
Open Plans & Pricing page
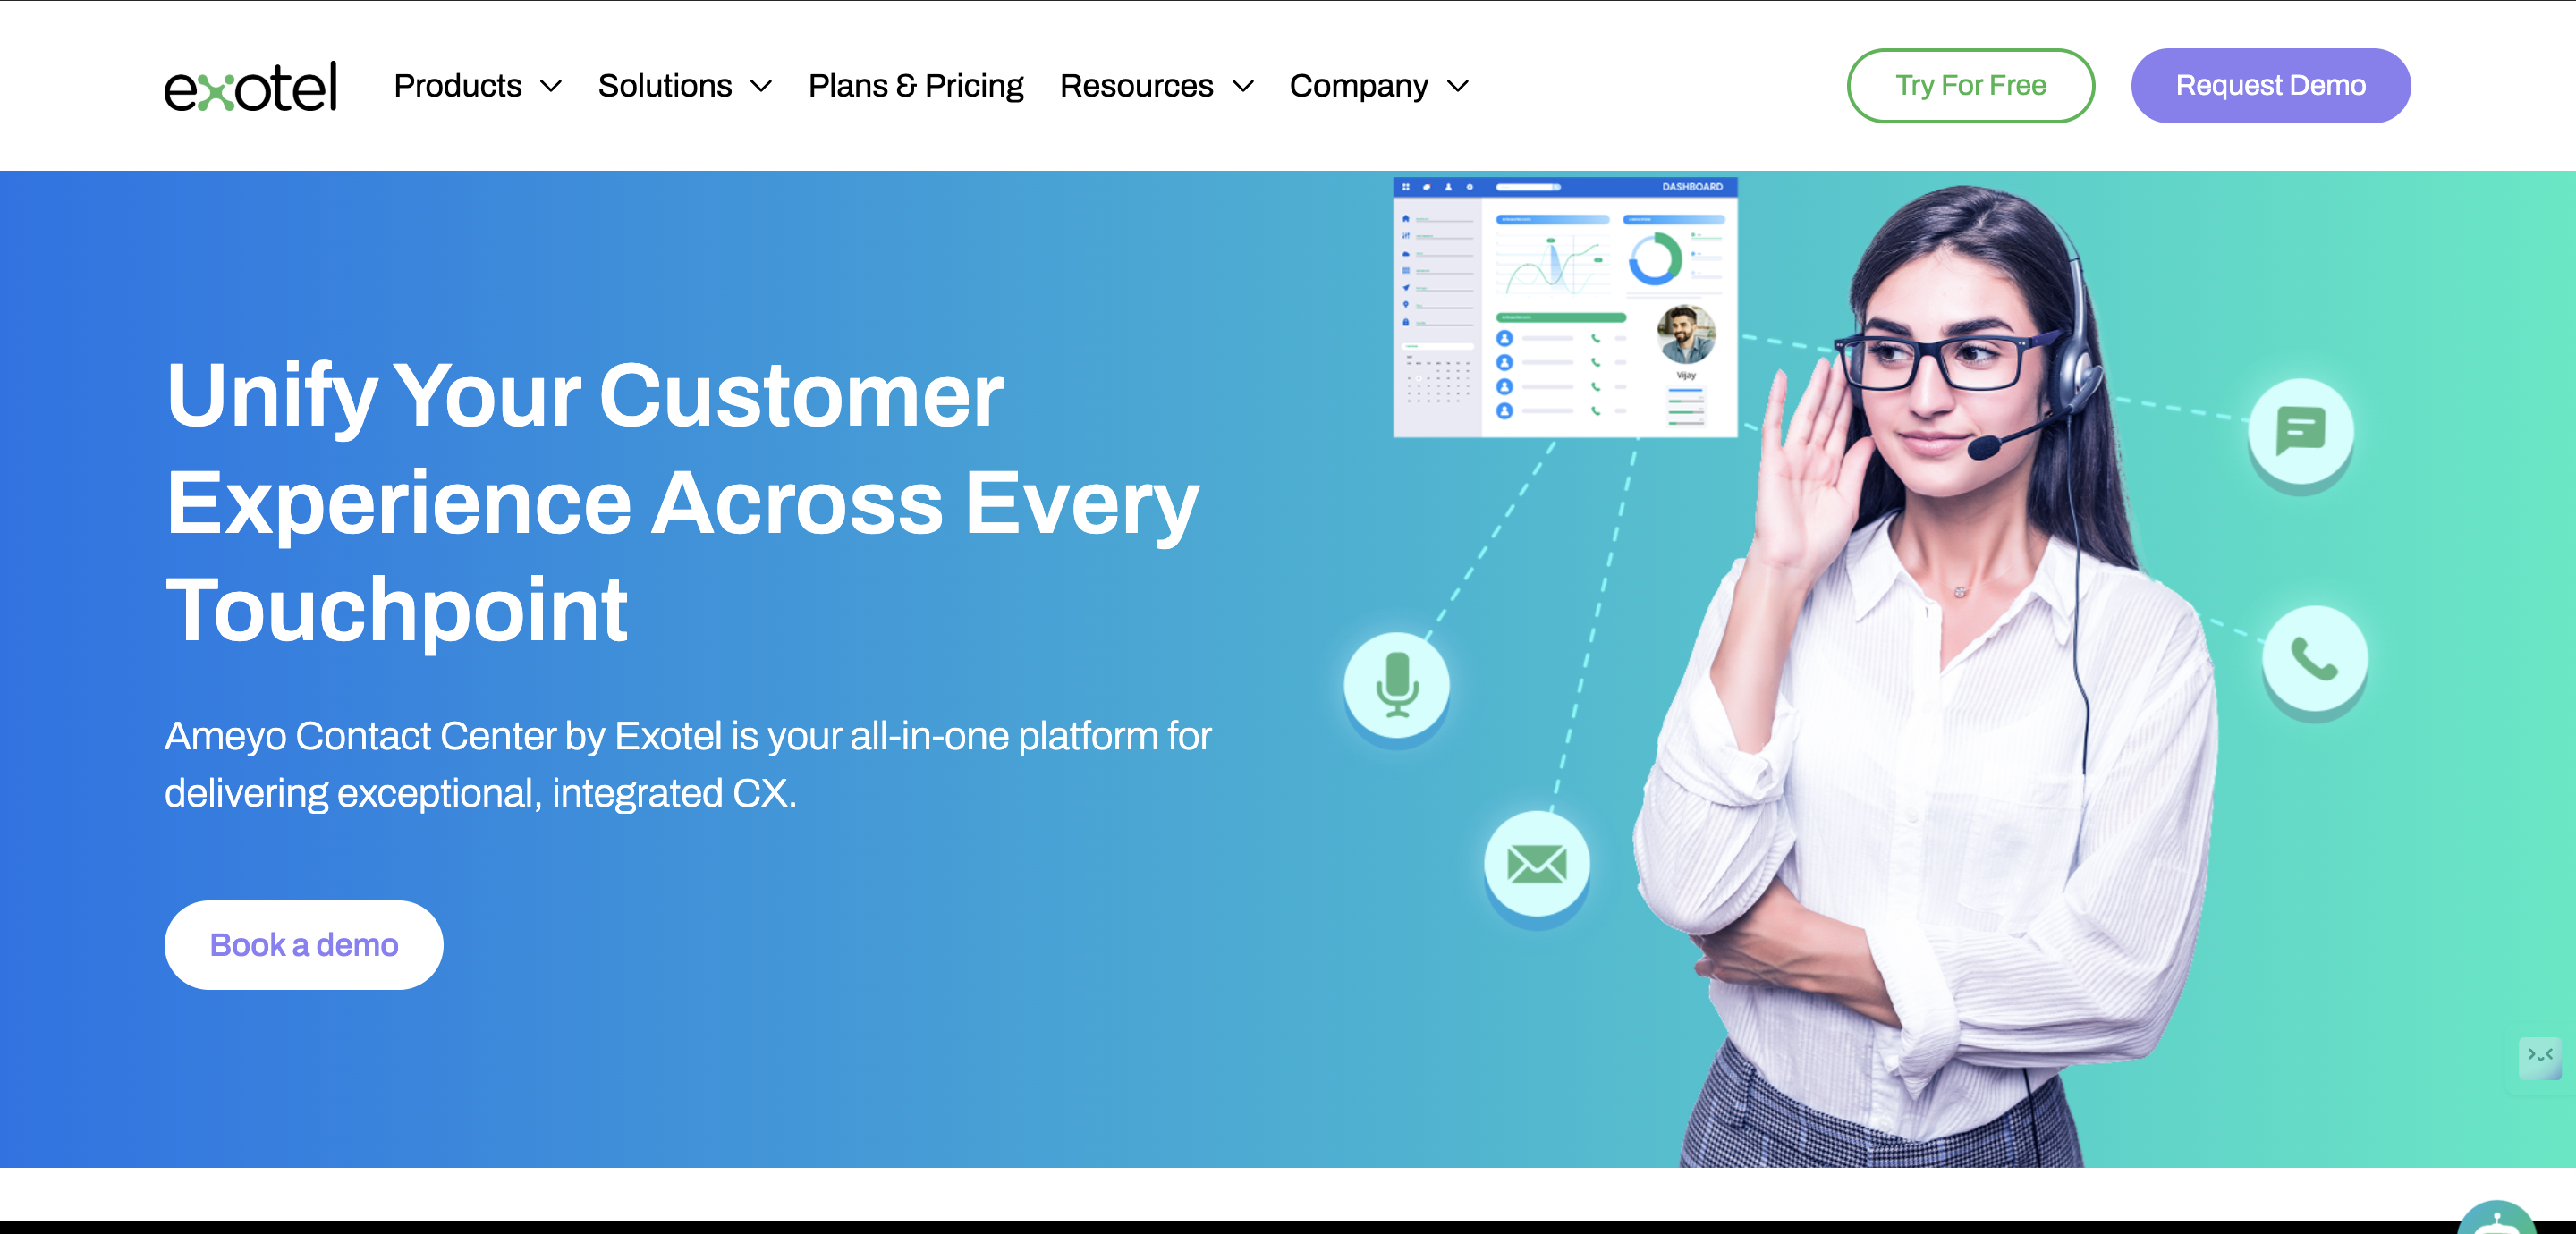tap(915, 86)
